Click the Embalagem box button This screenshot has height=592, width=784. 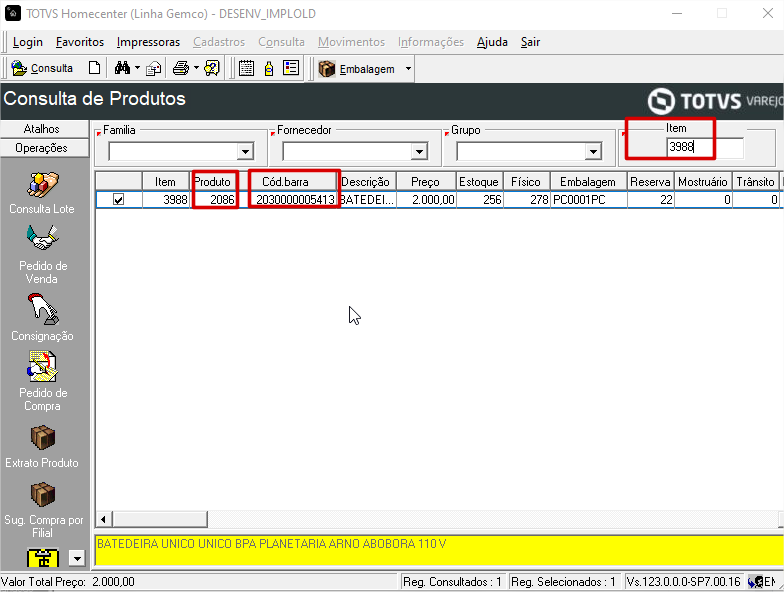tap(356, 68)
